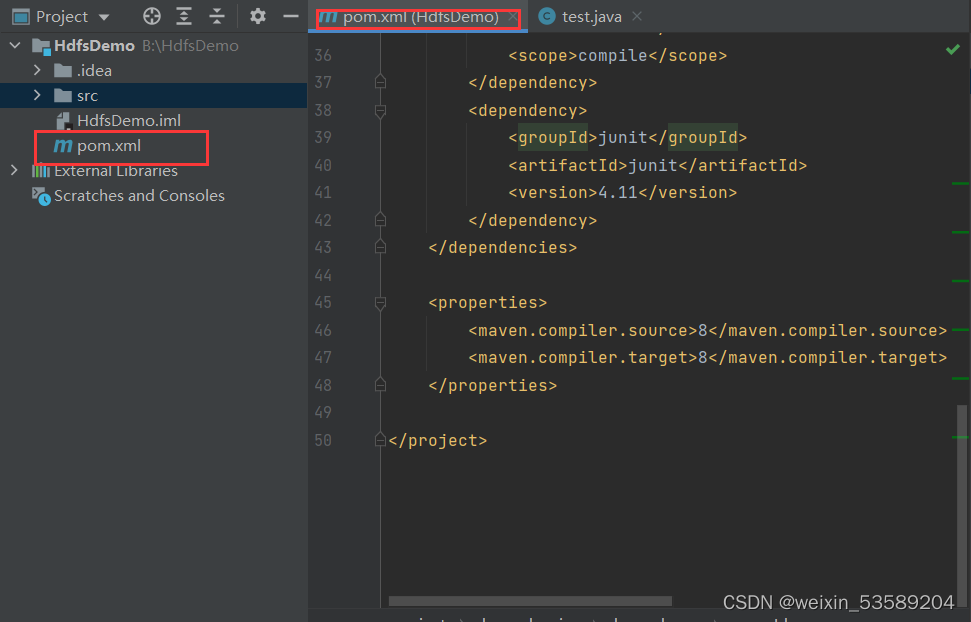The image size is (971, 622).
Task: Open Project panel settings gear icon
Action: (x=257, y=16)
